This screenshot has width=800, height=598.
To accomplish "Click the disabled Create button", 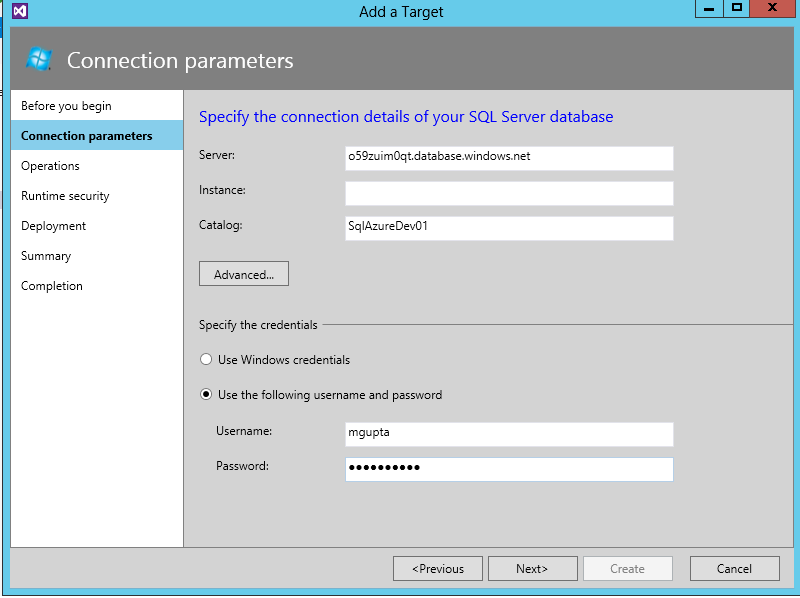I will [628, 568].
